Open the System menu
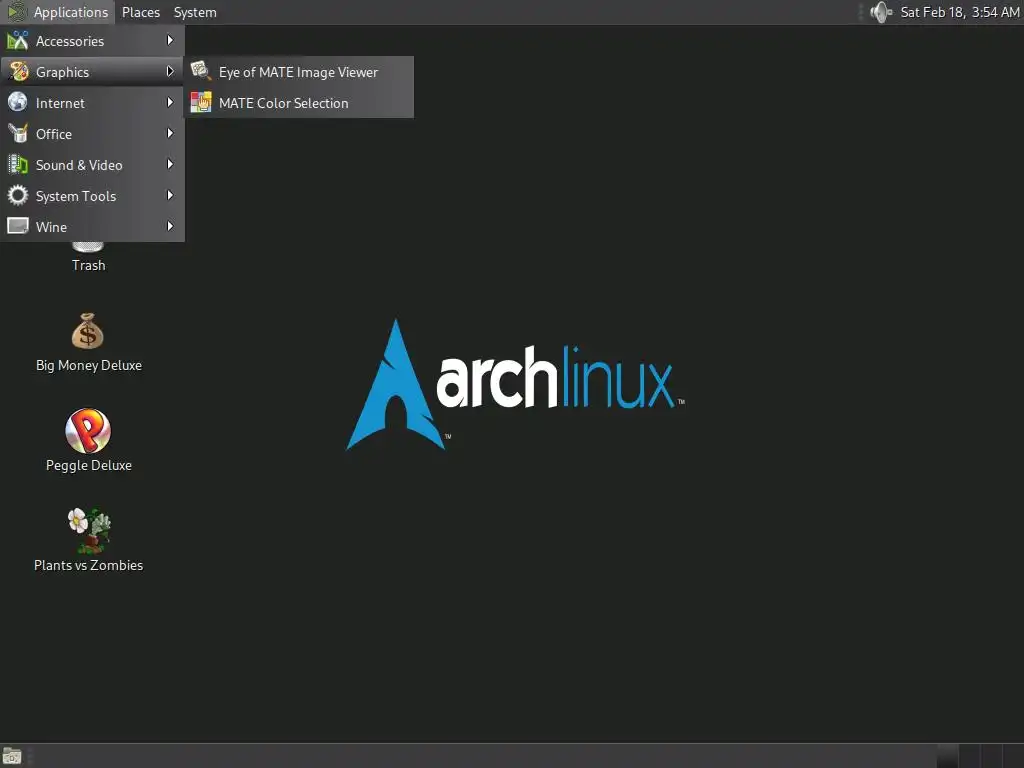1024x768 pixels. [195, 12]
